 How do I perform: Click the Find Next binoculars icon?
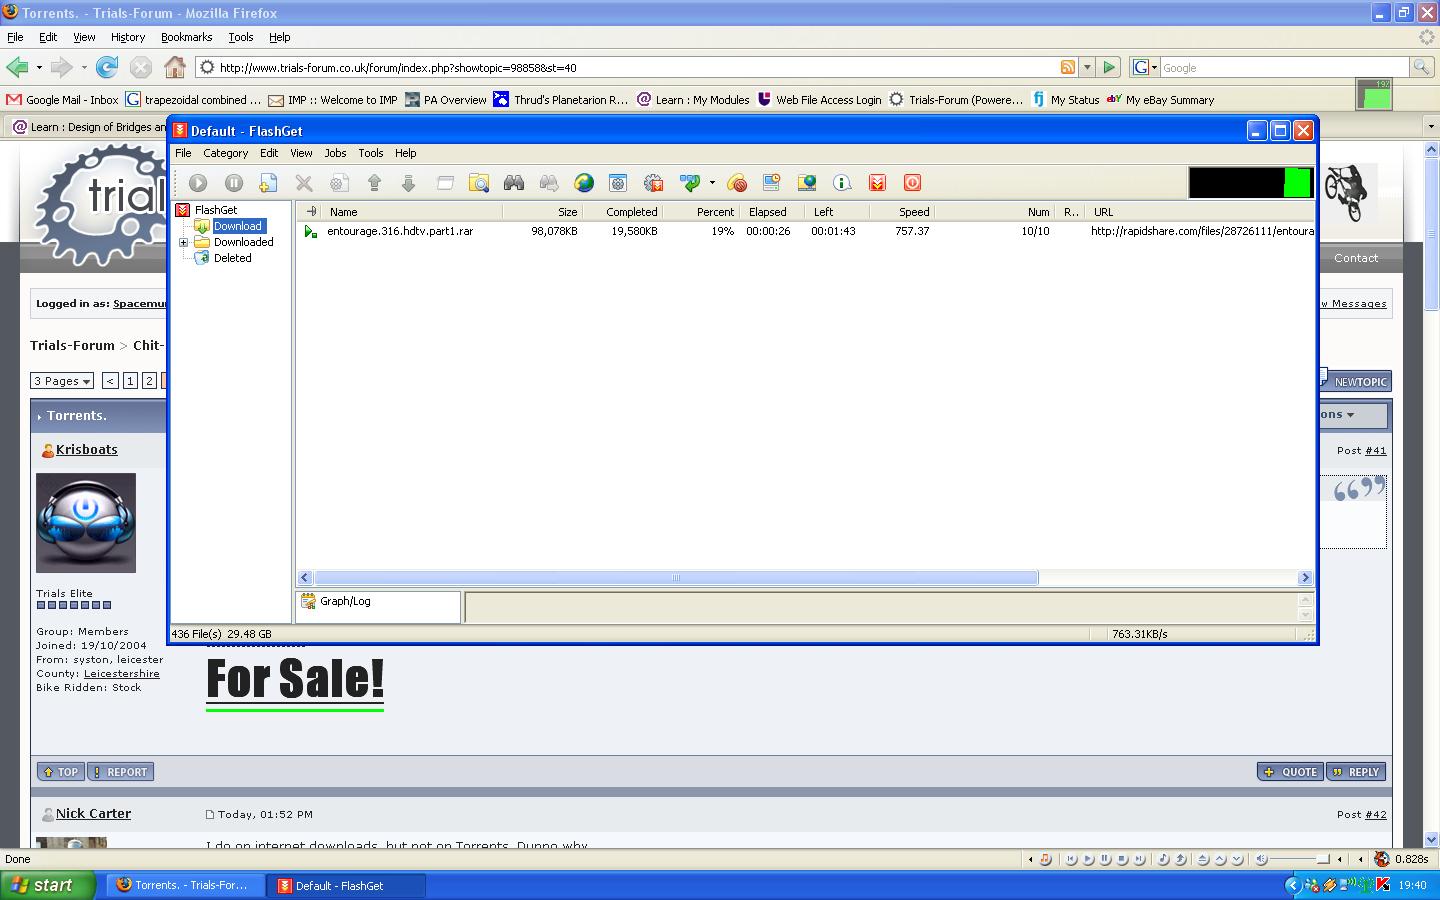pos(549,183)
